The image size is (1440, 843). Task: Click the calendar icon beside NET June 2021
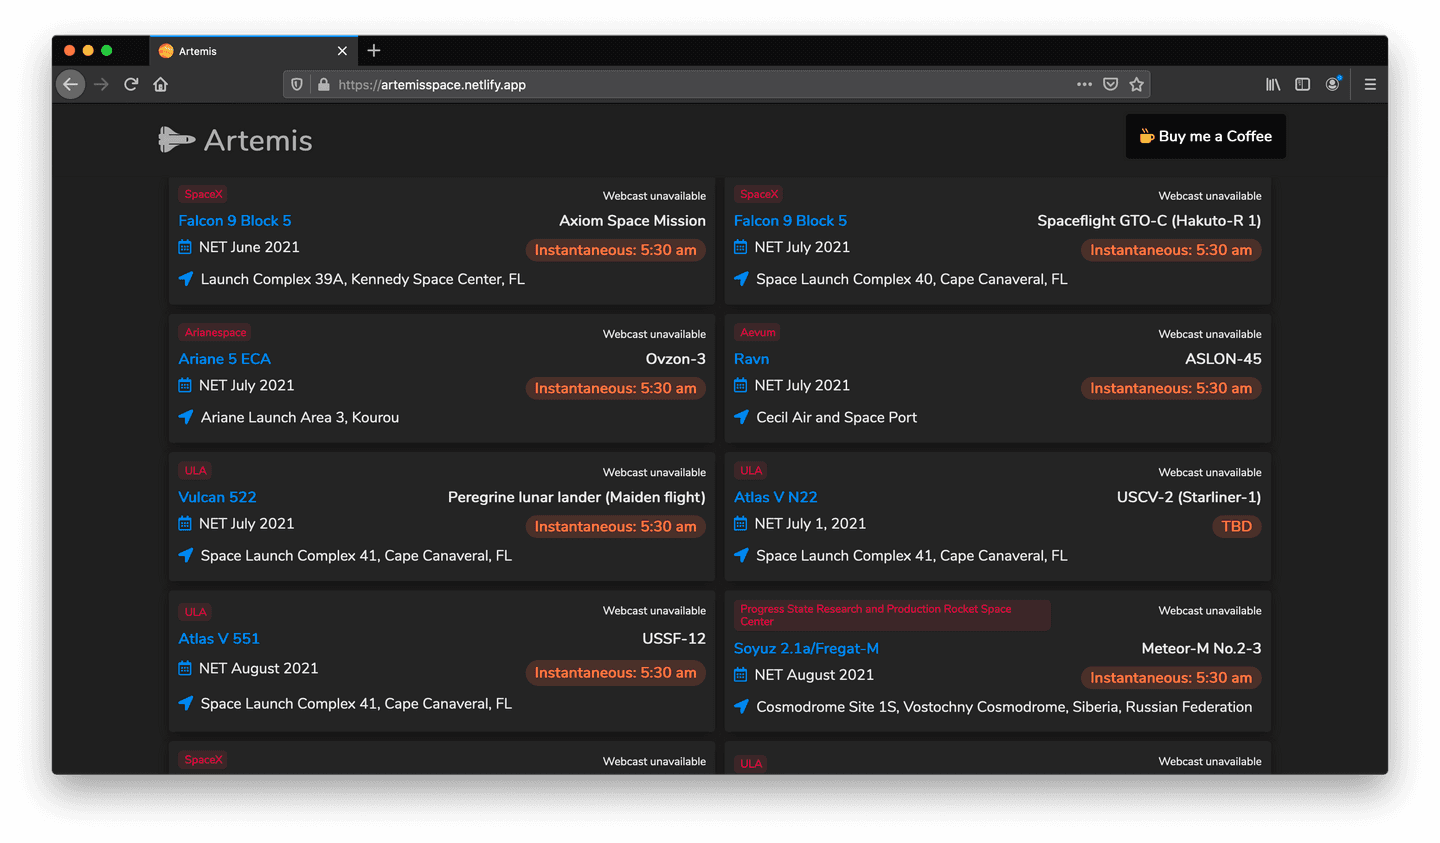click(185, 247)
